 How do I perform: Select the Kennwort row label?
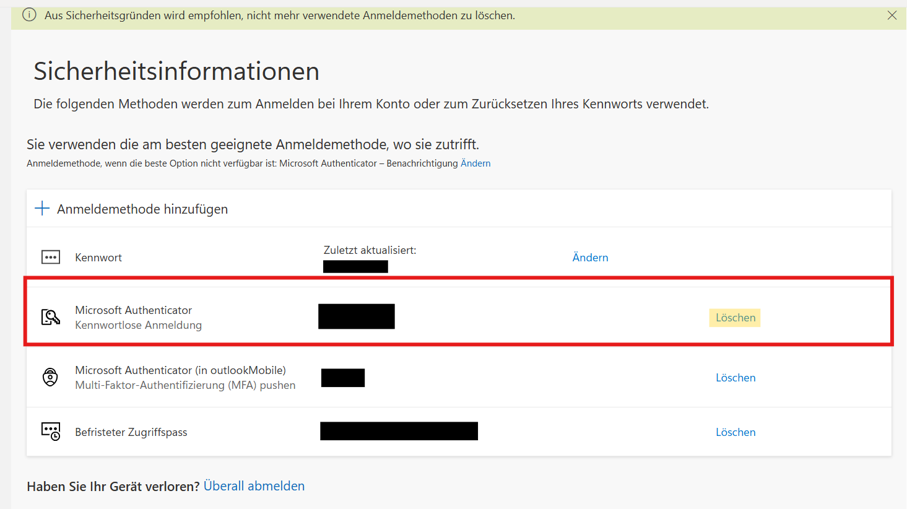tap(98, 257)
